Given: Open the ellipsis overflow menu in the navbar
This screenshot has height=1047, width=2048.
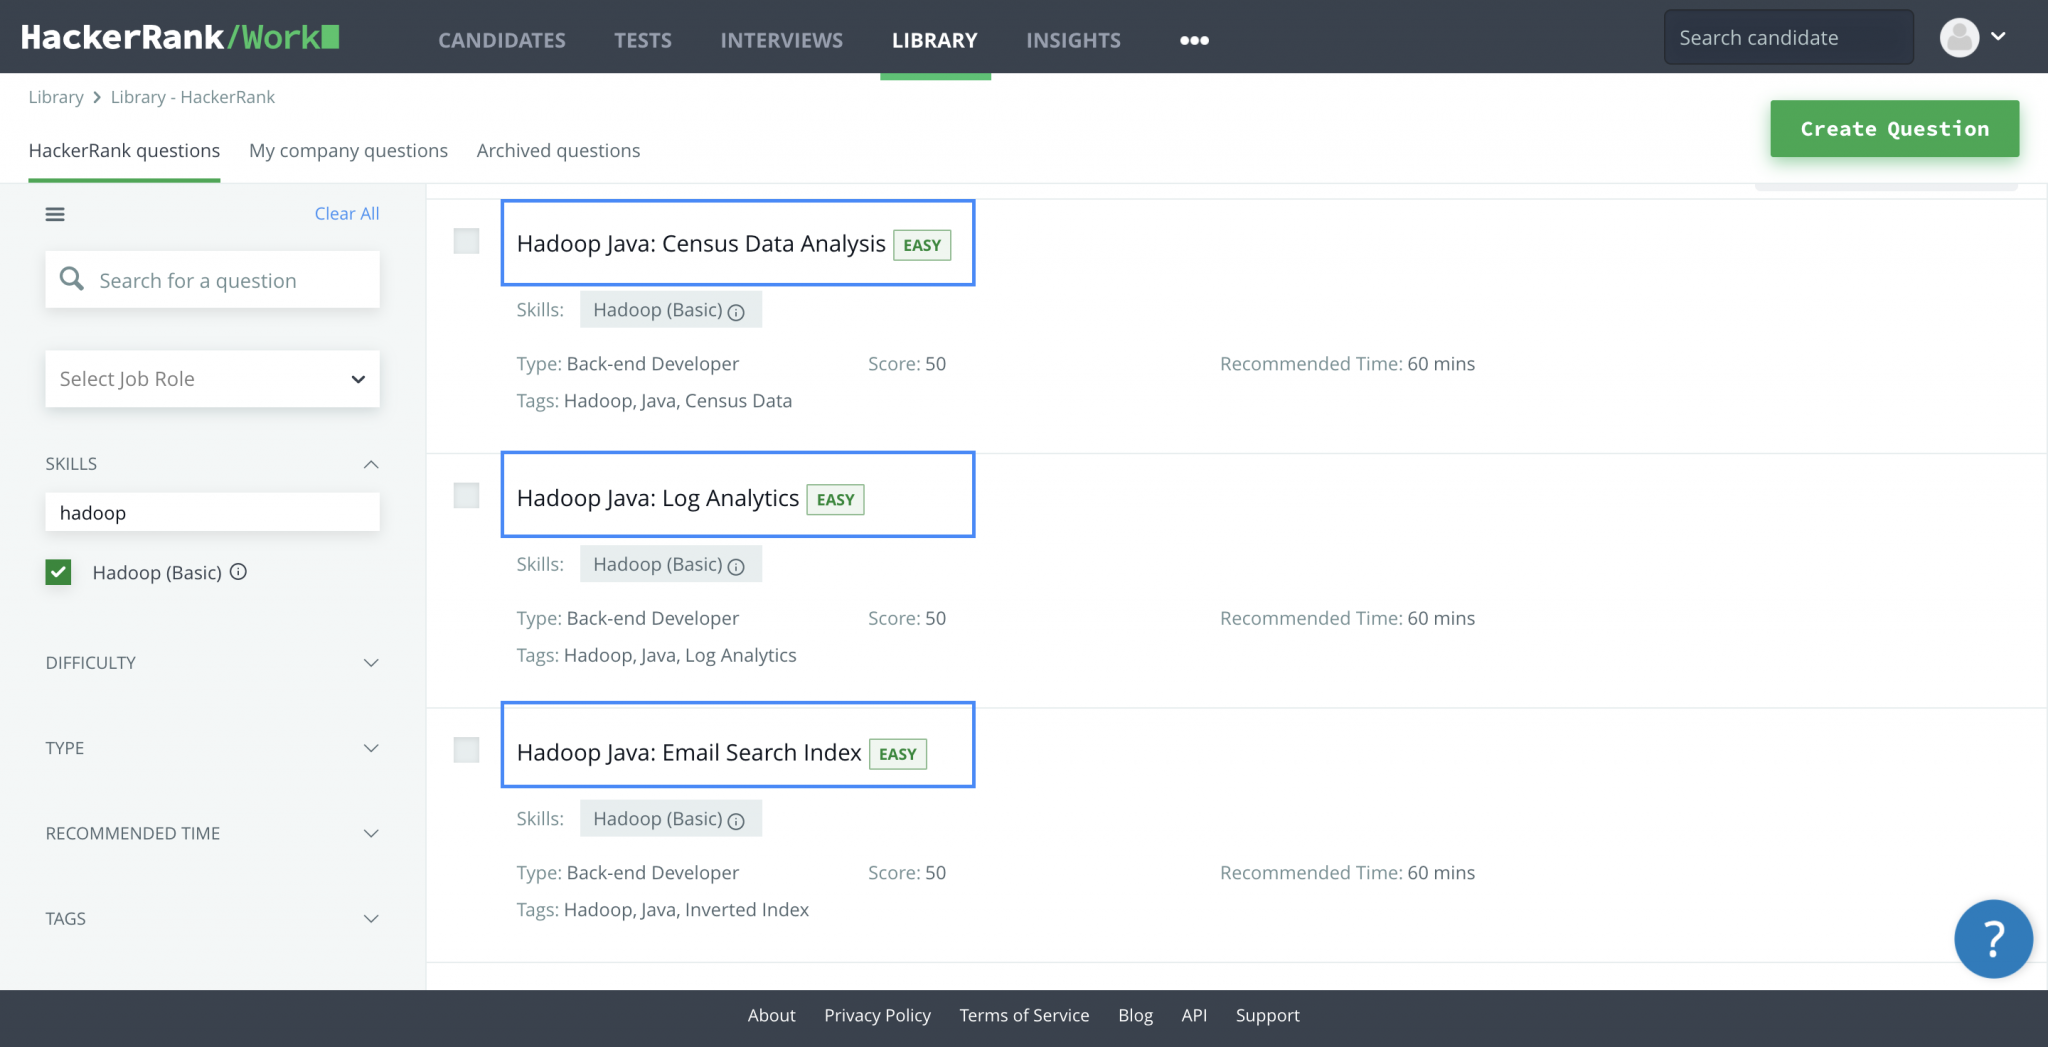Looking at the screenshot, I should [x=1193, y=40].
